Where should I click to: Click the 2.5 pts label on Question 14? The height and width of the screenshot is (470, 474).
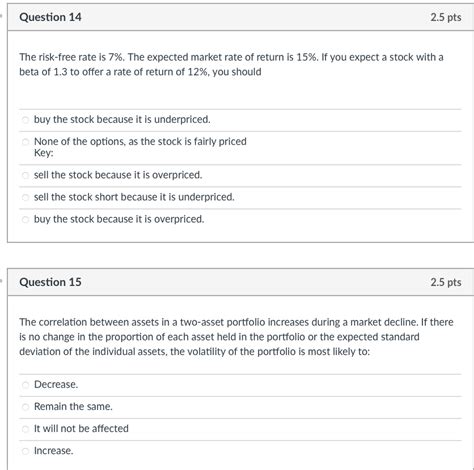[x=446, y=17]
